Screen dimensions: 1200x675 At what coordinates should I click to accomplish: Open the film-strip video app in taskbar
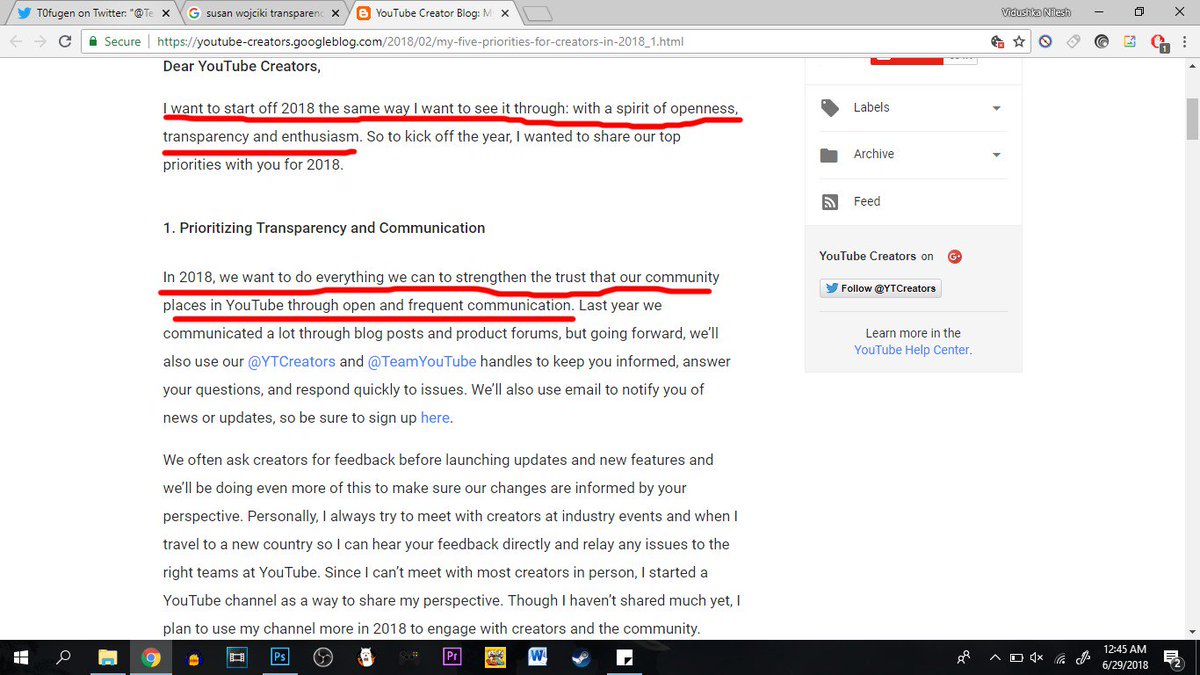237,658
